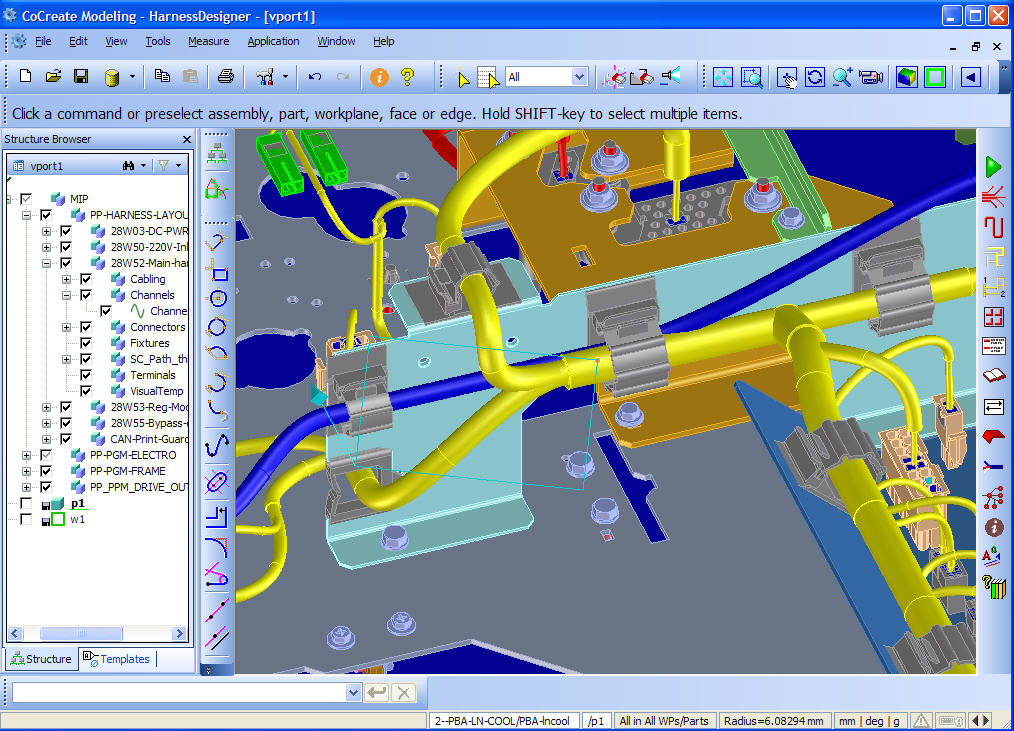Click the Save (floppy disk) toolbar icon
Image resolution: width=1014 pixels, height=731 pixels.
point(81,77)
